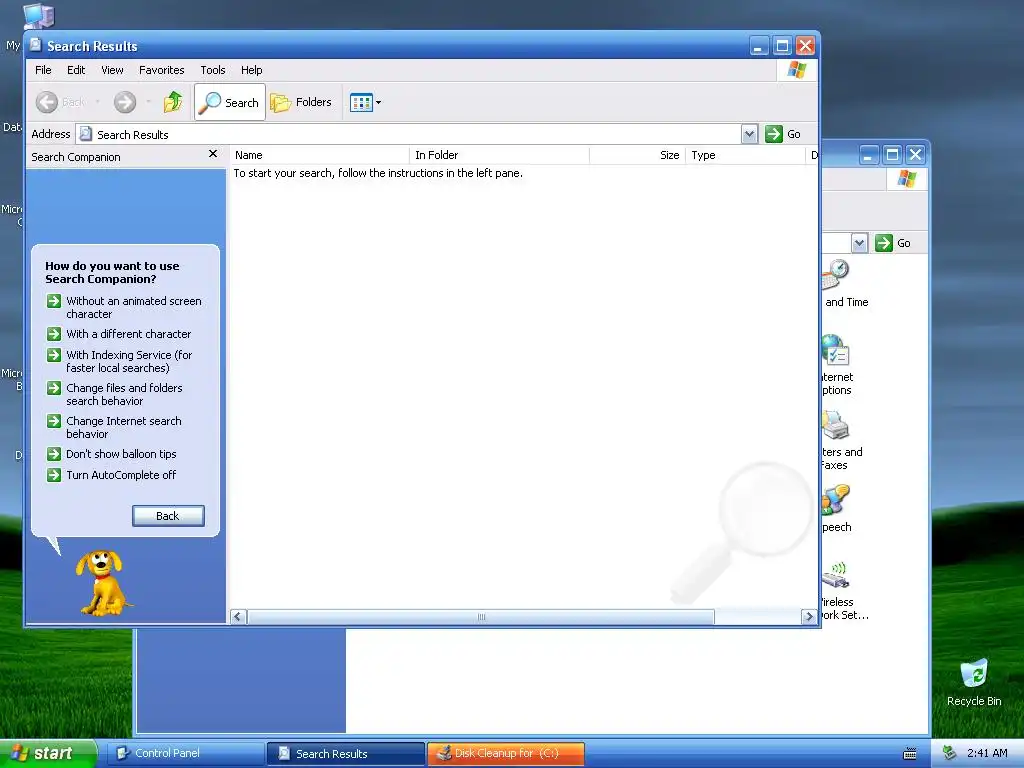
Task: Open Forward history dropdown arrow
Action: (149, 102)
